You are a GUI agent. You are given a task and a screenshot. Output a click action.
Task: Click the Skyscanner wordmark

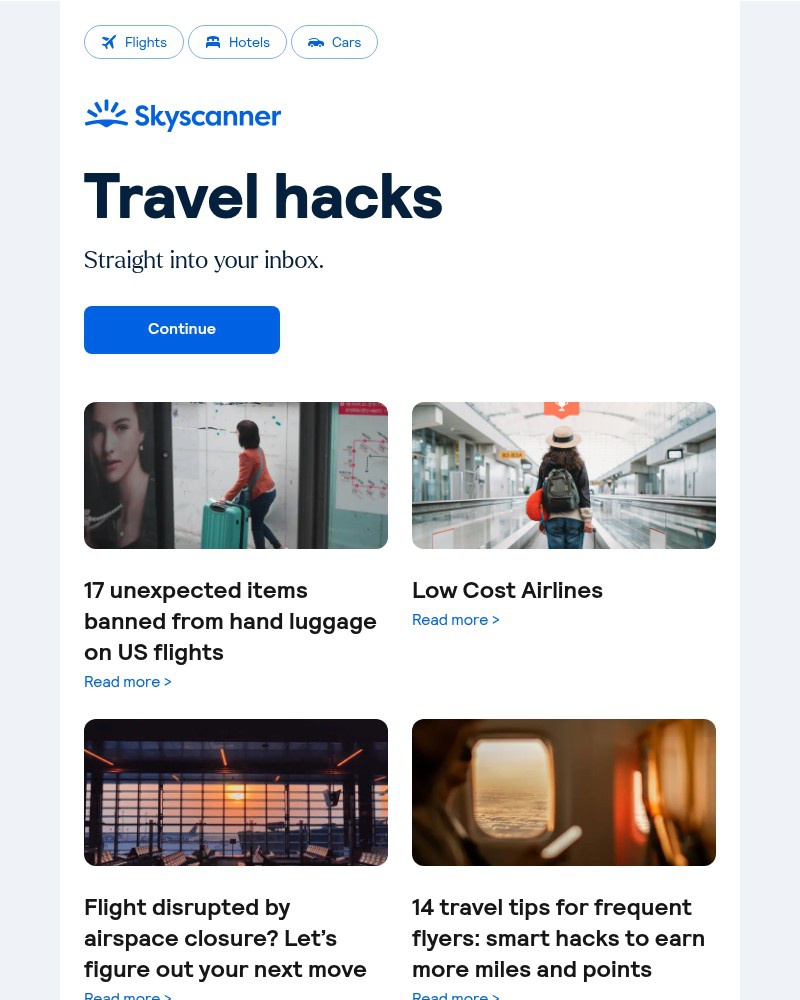[x=208, y=117]
